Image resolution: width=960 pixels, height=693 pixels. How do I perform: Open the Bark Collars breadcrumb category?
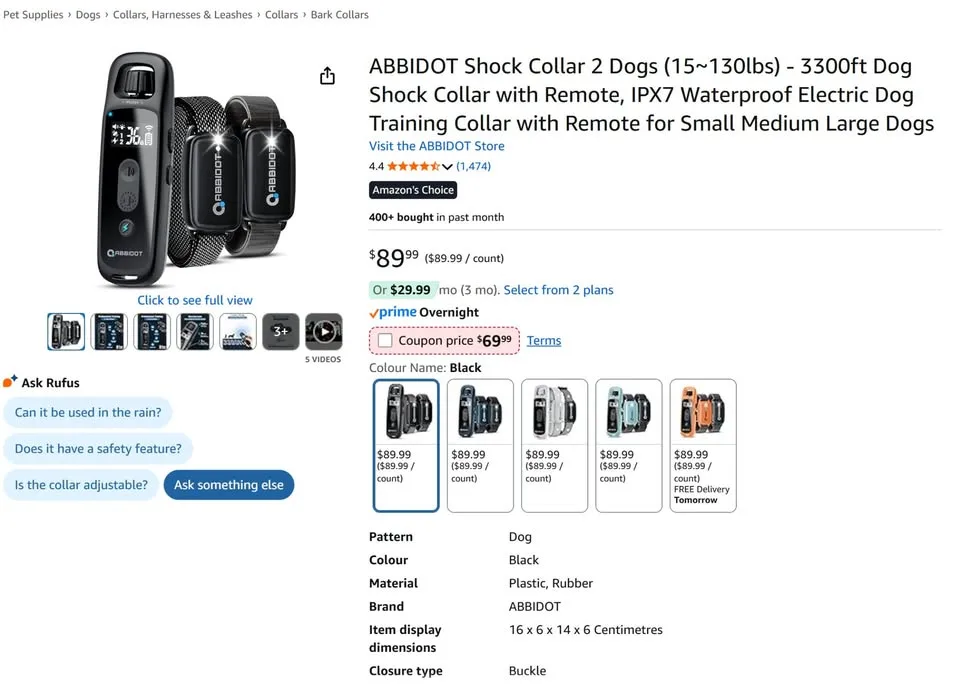tap(339, 15)
